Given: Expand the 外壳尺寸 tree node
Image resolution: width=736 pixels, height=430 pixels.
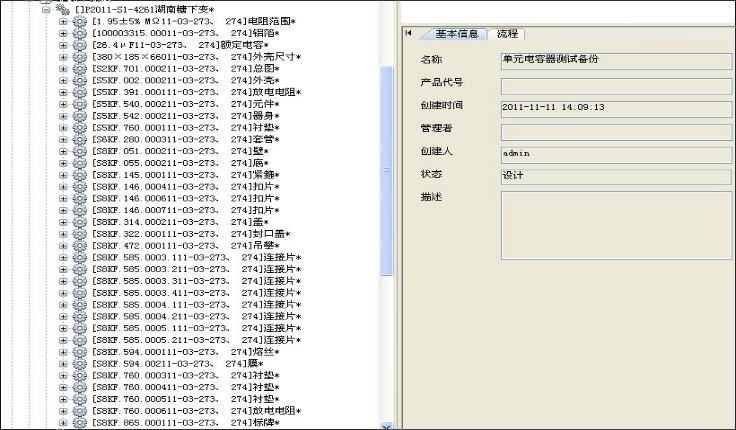Looking at the screenshot, I should [65, 57].
